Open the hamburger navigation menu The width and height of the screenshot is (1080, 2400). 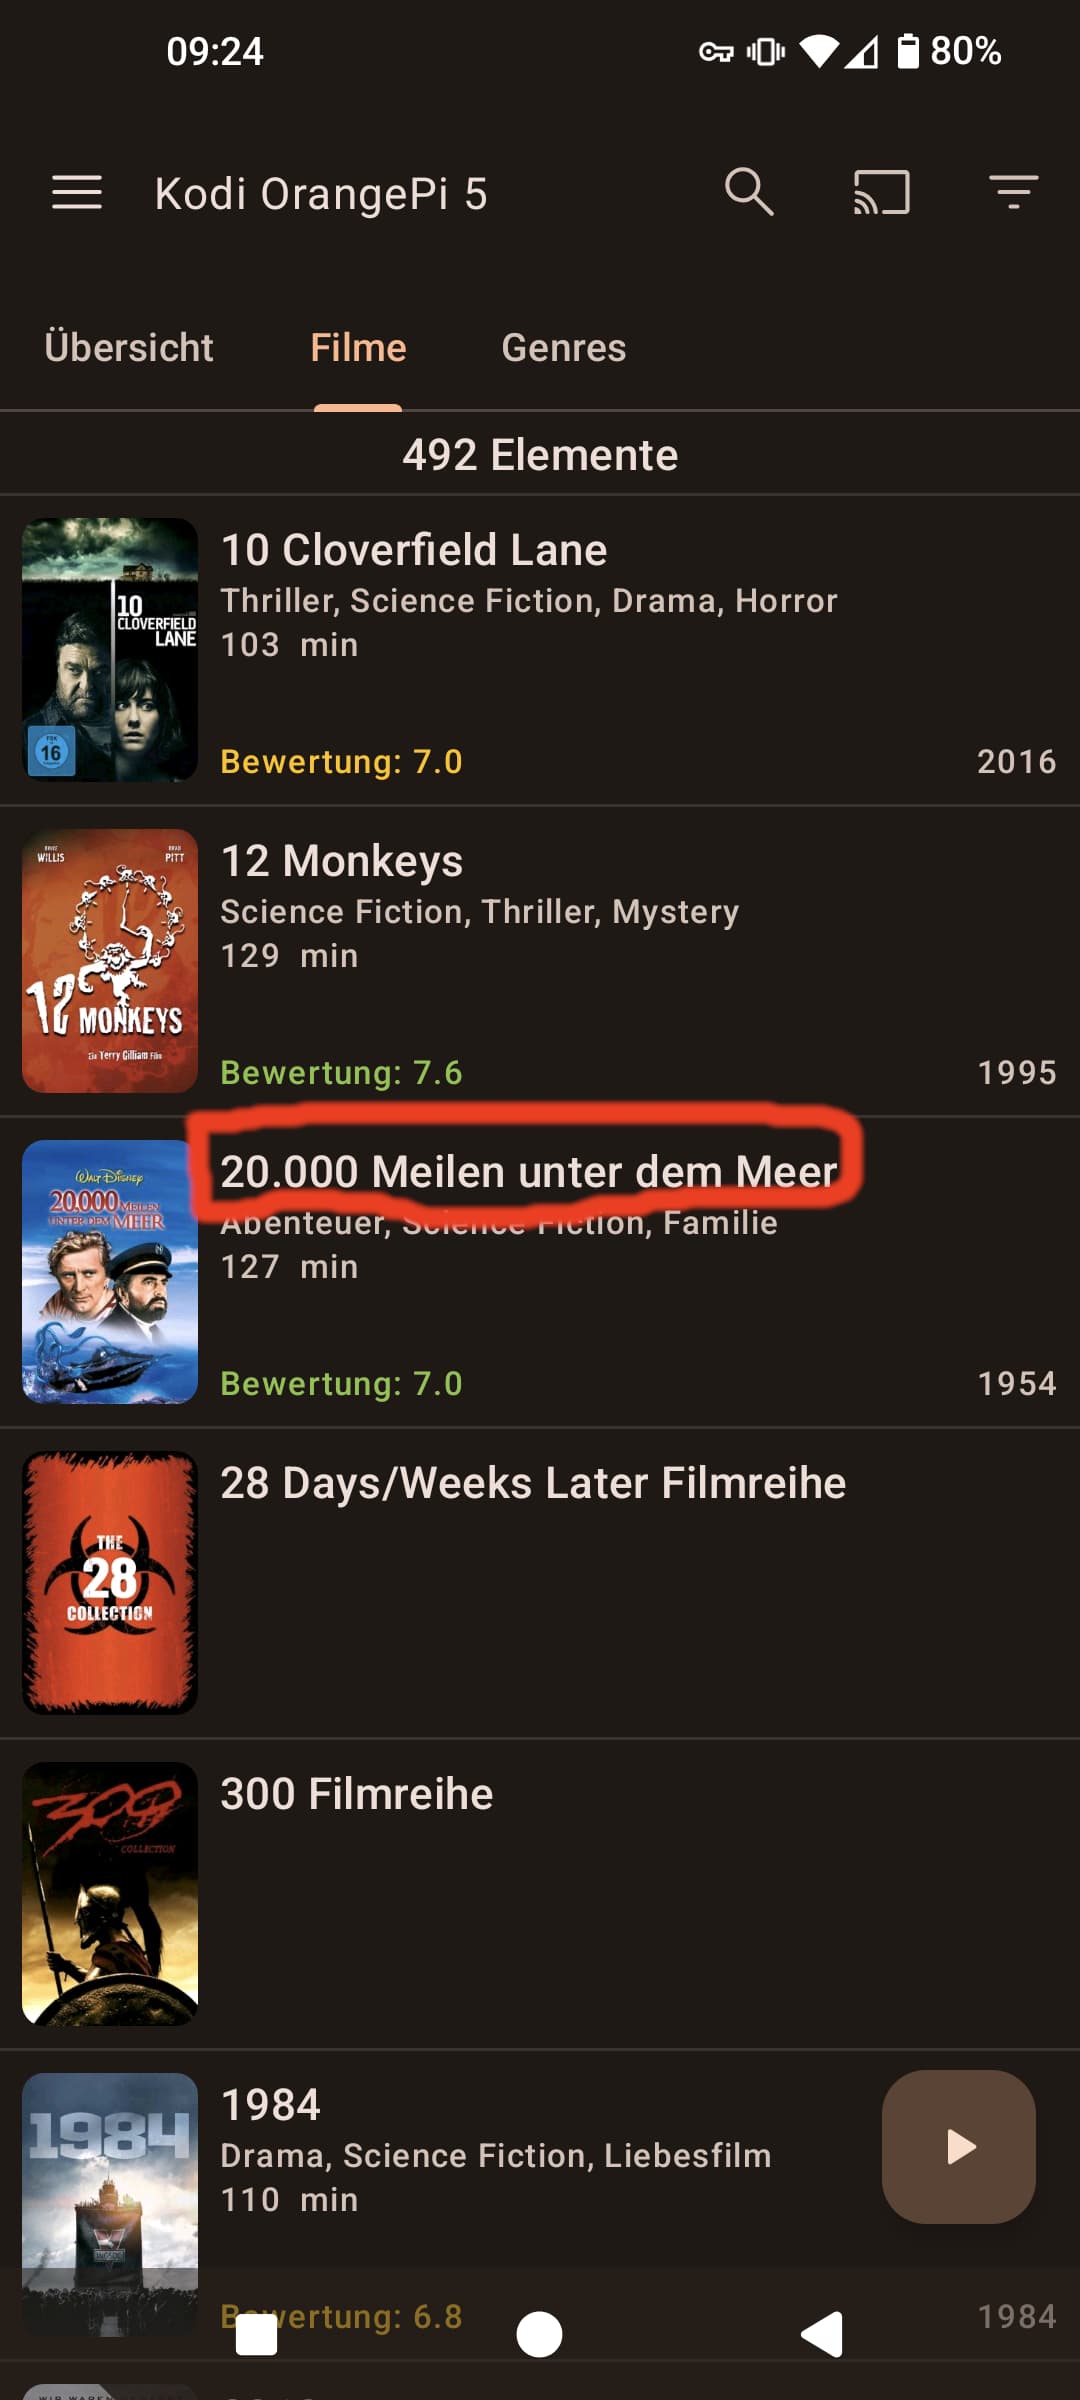pyautogui.click(x=77, y=193)
